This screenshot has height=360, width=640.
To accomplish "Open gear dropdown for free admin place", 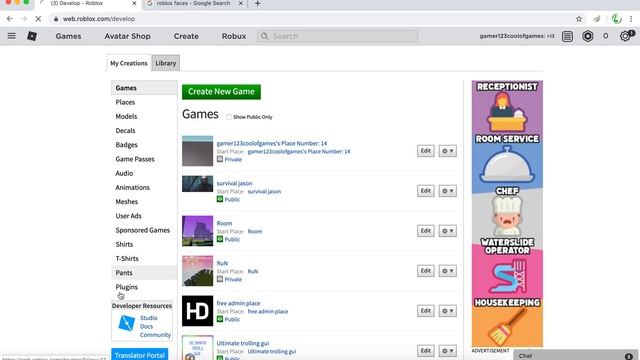I will click(x=447, y=311).
